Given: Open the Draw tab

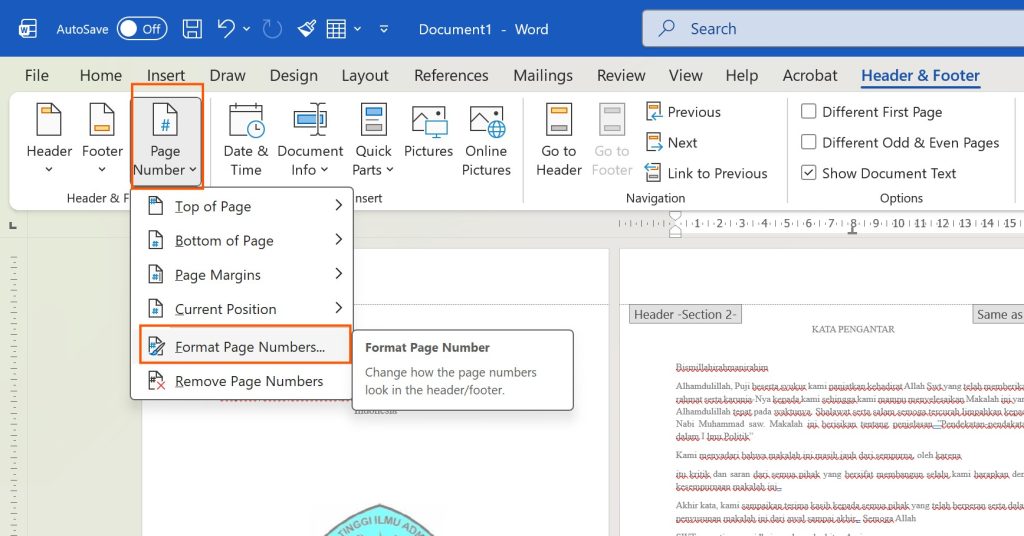Looking at the screenshot, I should point(227,76).
